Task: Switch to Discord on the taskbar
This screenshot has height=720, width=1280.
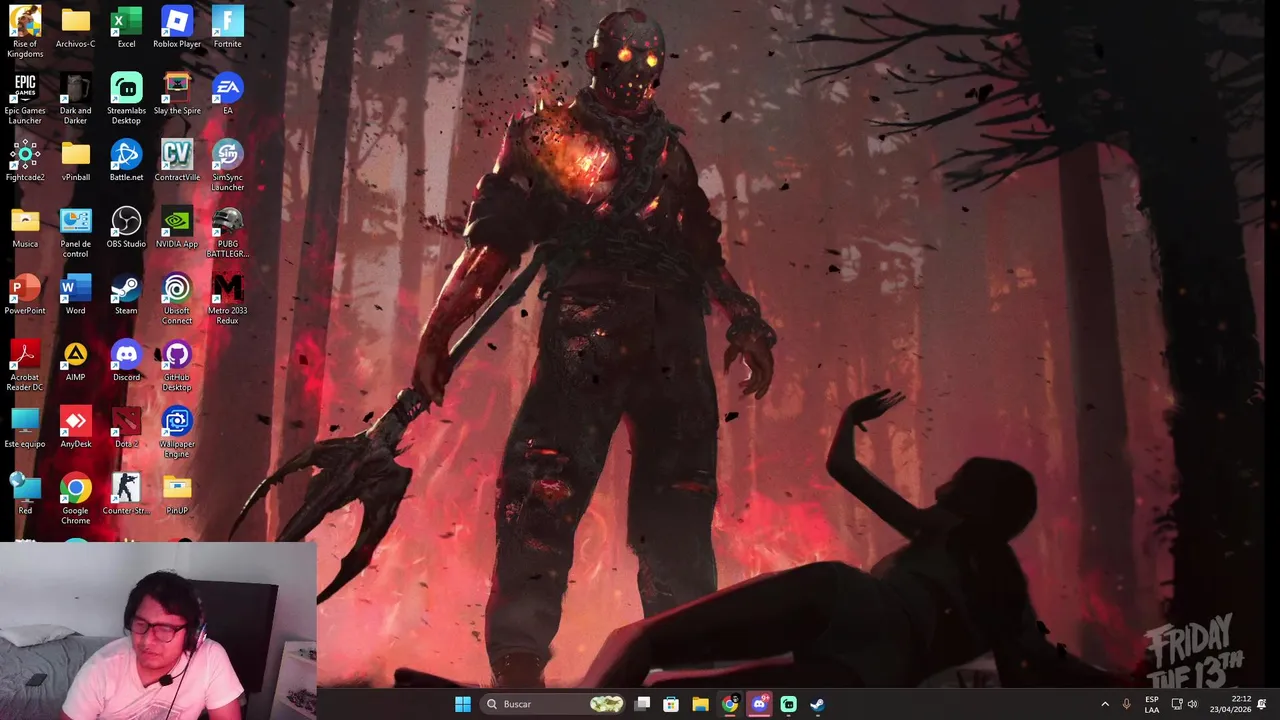Action: 759,704
